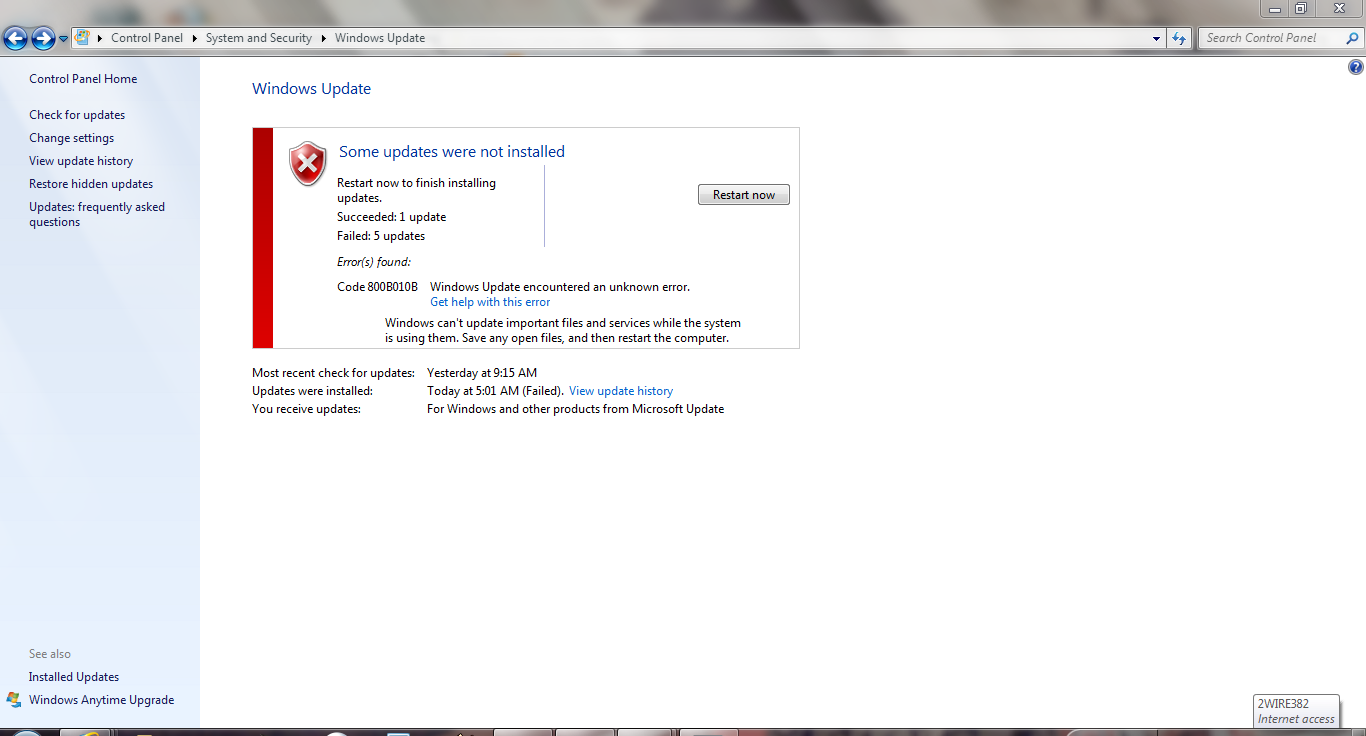This screenshot has height=736, width=1366.
Task: Click the 'Yesterday at 9:15 AM' value
Action: point(482,373)
